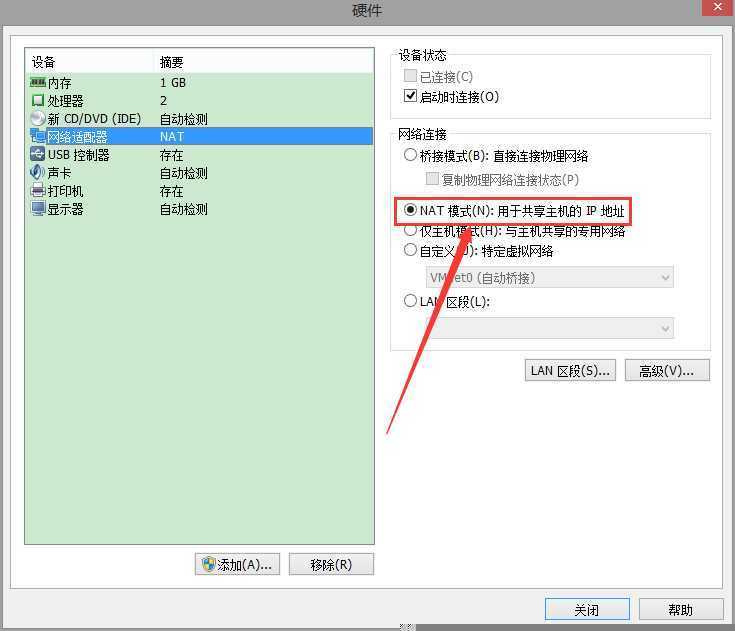
Task: Select the printer (打印机) icon
Action: point(38,190)
